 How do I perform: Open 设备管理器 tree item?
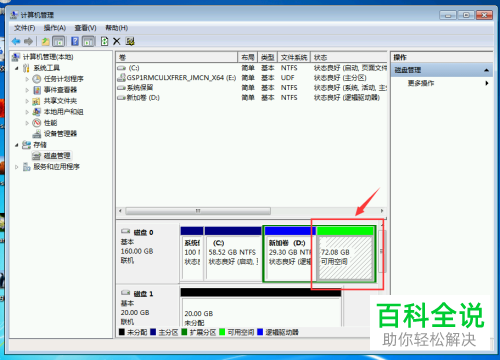[x=60, y=134]
